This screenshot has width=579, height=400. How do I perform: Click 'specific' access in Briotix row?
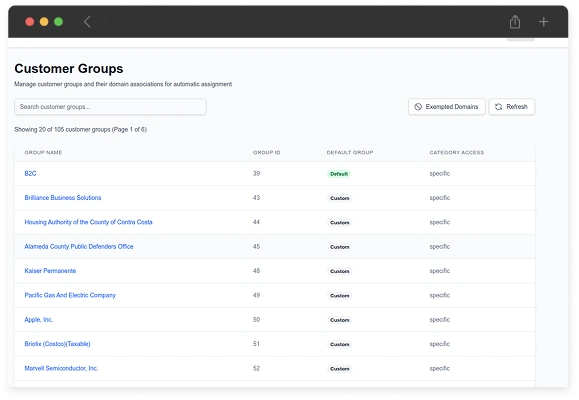pos(439,344)
